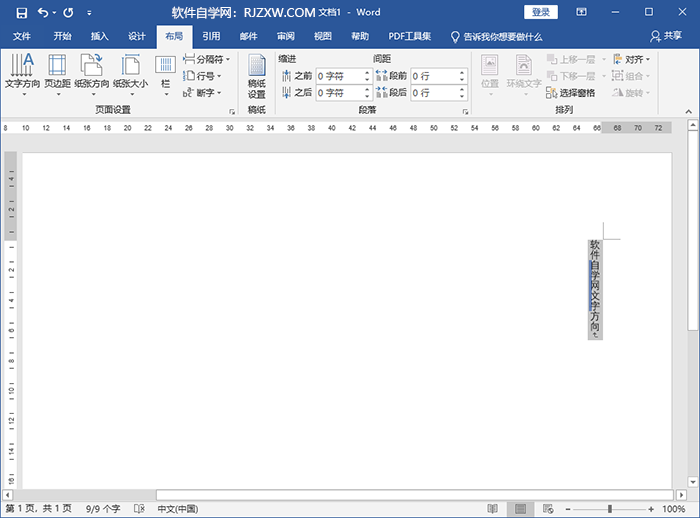Click the vertical scrollbar down arrow
The width and height of the screenshot is (700, 518).
692,482
